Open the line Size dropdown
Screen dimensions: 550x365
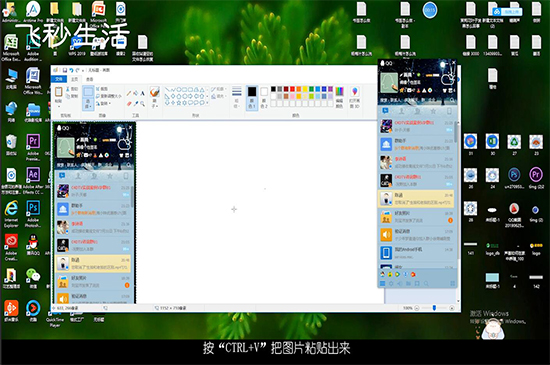pos(237,97)
